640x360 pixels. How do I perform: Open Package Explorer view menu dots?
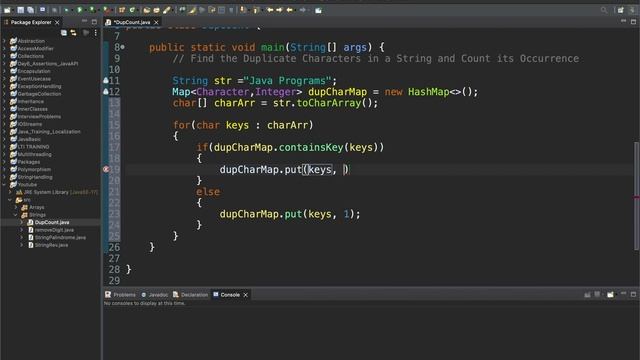click(96, 33)
